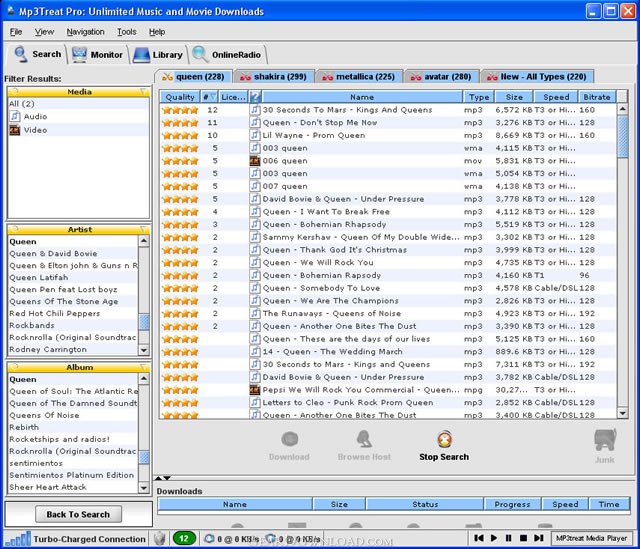Viewport: 640px width, 549px height.
Task: Go to the OnlineRadio tab
Action: (x=228, y=55)
